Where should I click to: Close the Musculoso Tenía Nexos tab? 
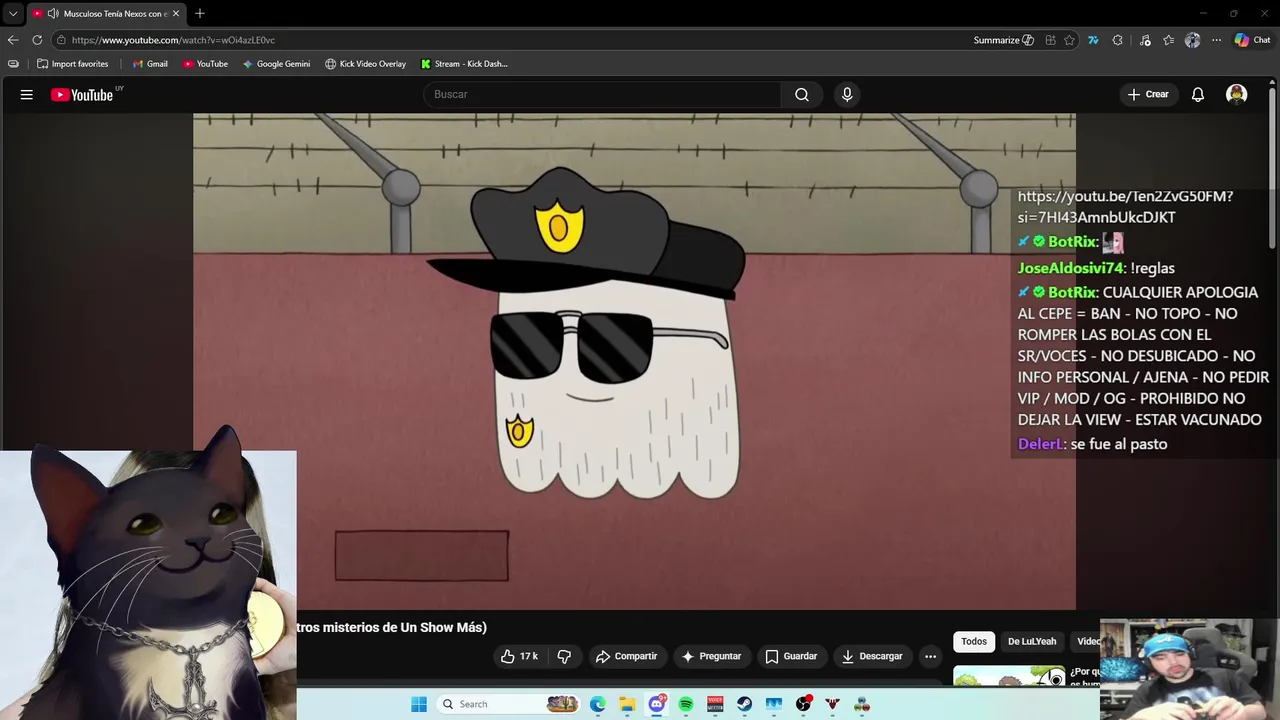176,13
